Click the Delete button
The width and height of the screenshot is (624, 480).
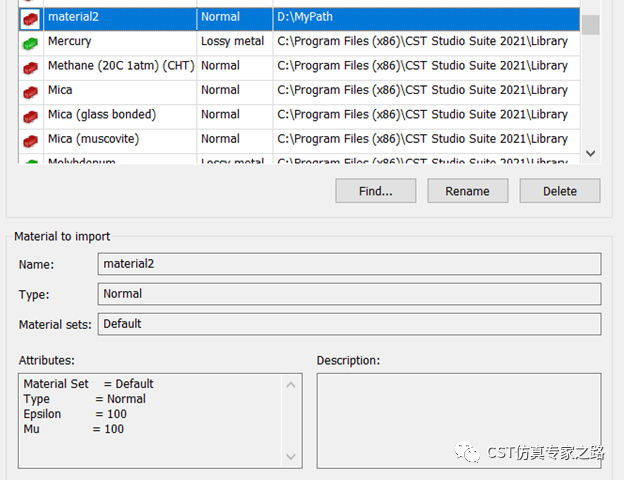click(560, 191)
